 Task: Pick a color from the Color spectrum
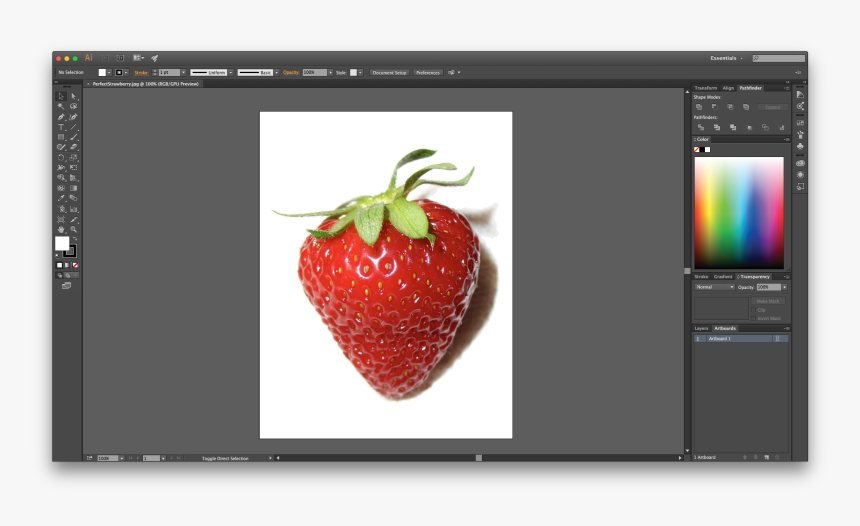click(x=739, y=212)
